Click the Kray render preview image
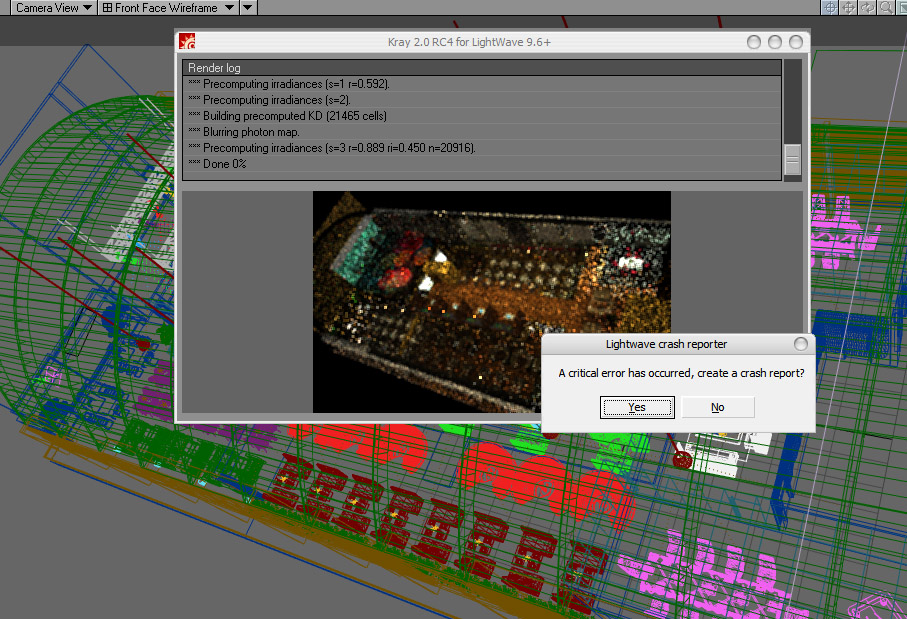The image size is (907, 619). click(x=491, y=301)
